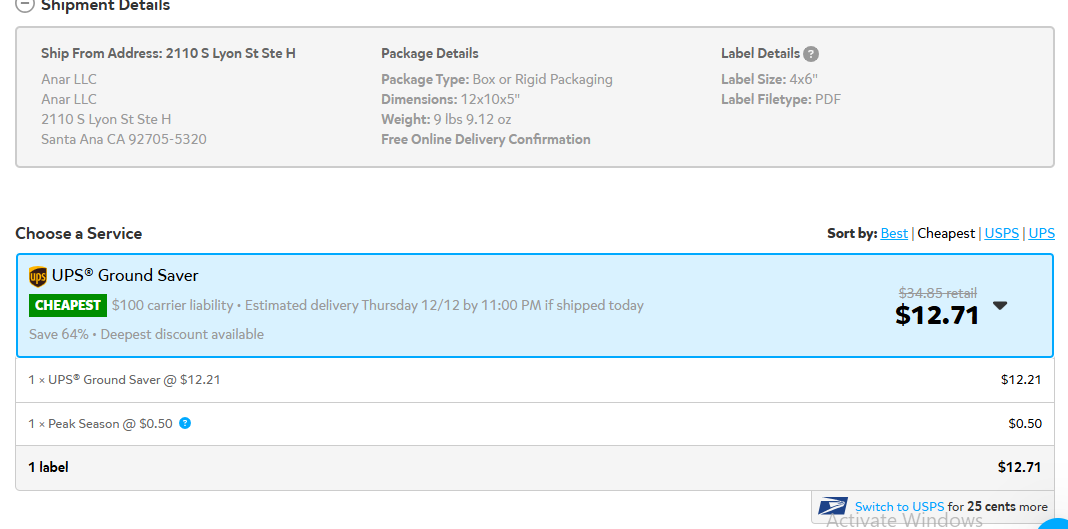Click the Peak Season info icon
The height and width of the screenshot is (529, 1068).
(185, 423)
